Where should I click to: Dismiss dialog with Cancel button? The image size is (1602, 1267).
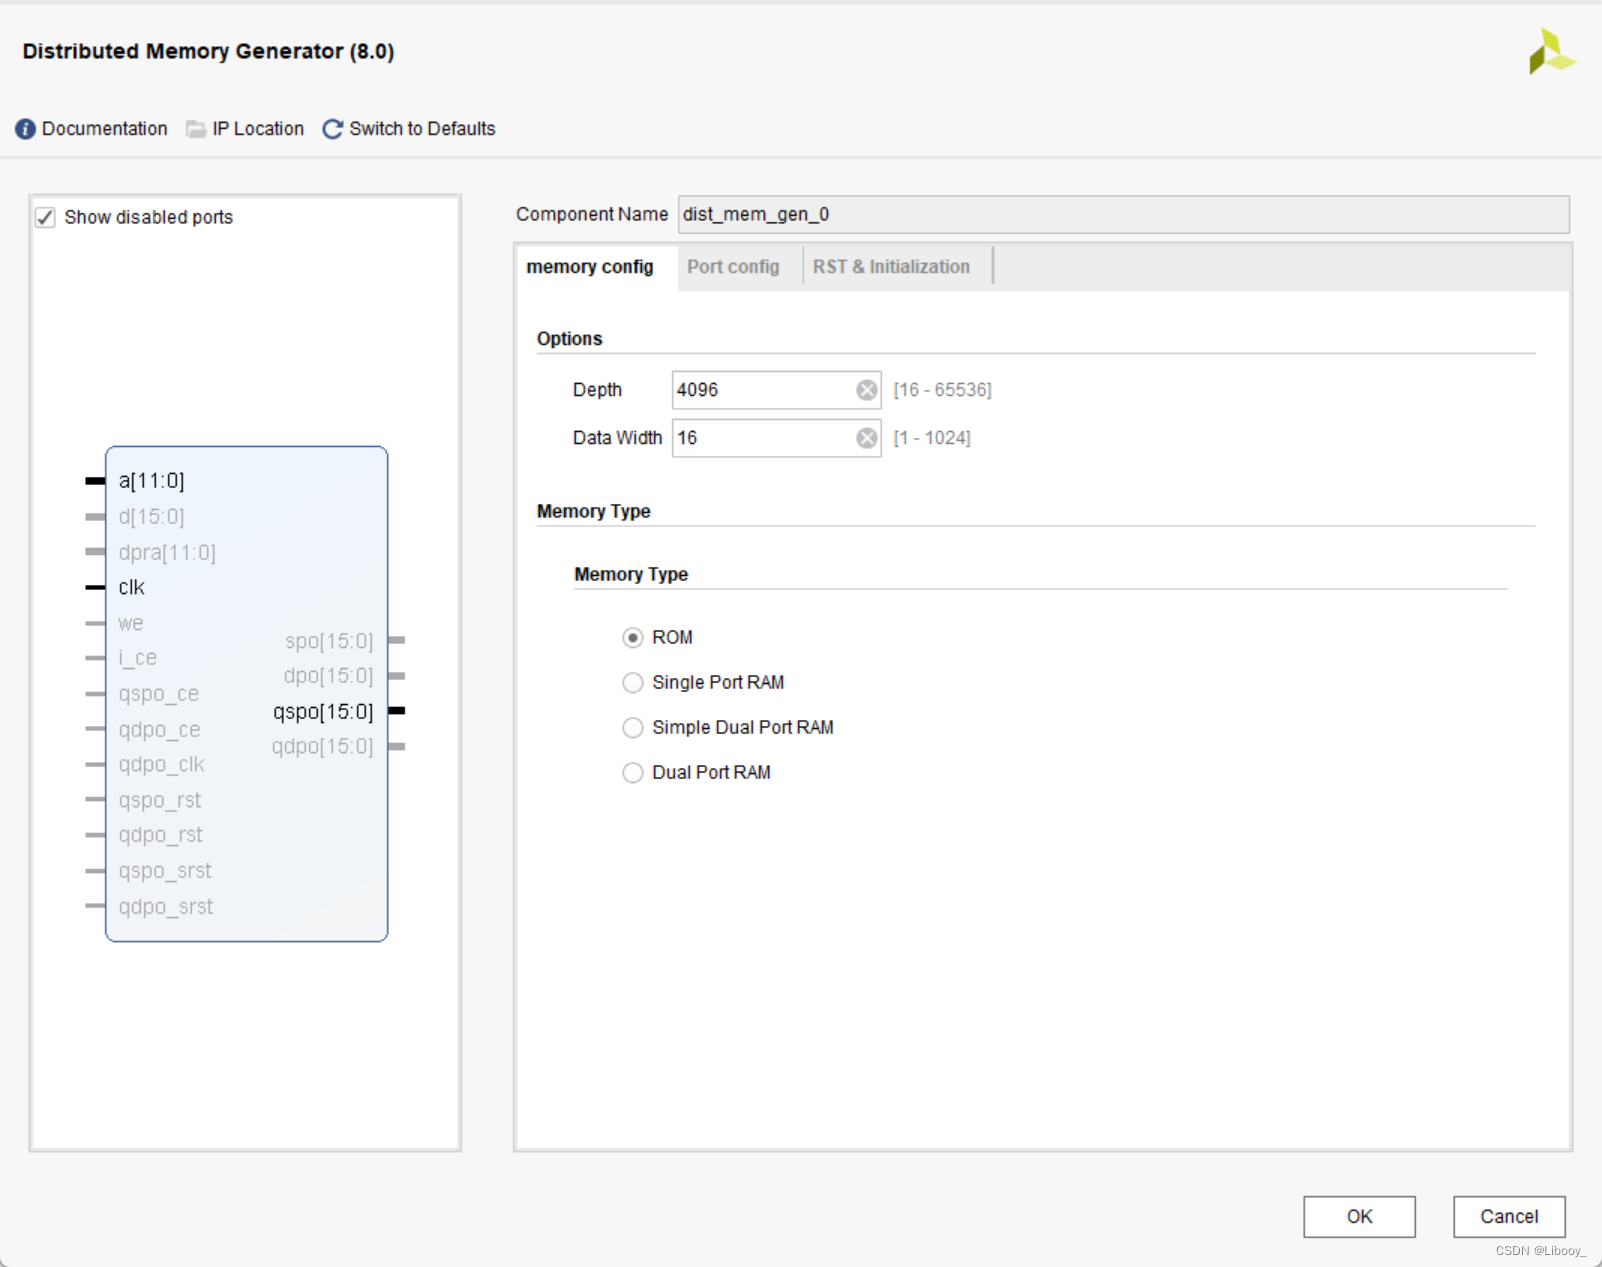point(1509,1217)
